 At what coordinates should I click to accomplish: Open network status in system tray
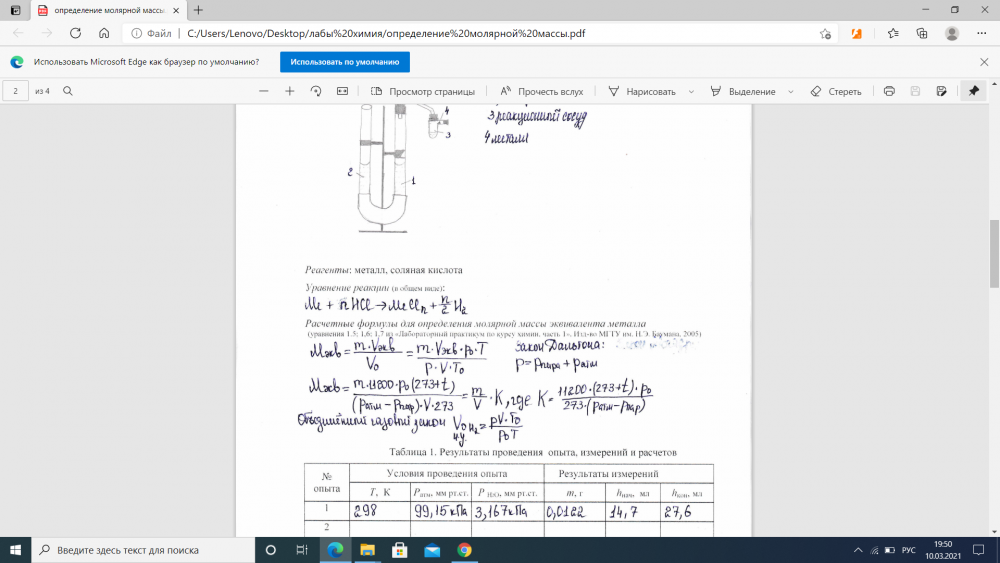874,550
